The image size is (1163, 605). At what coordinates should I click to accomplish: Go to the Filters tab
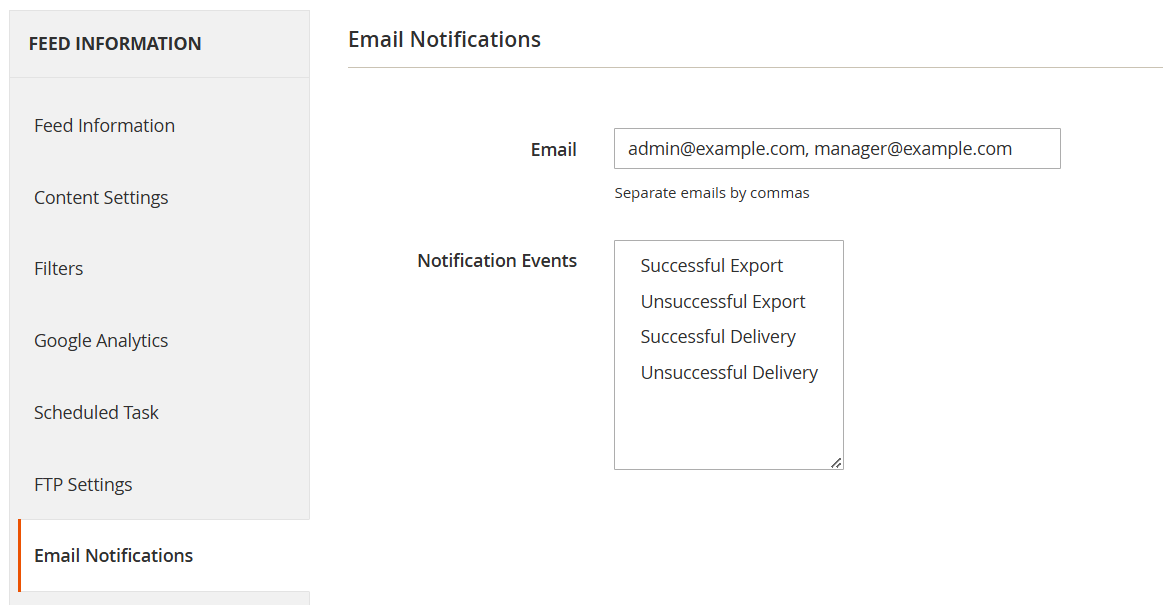(59, 269)
